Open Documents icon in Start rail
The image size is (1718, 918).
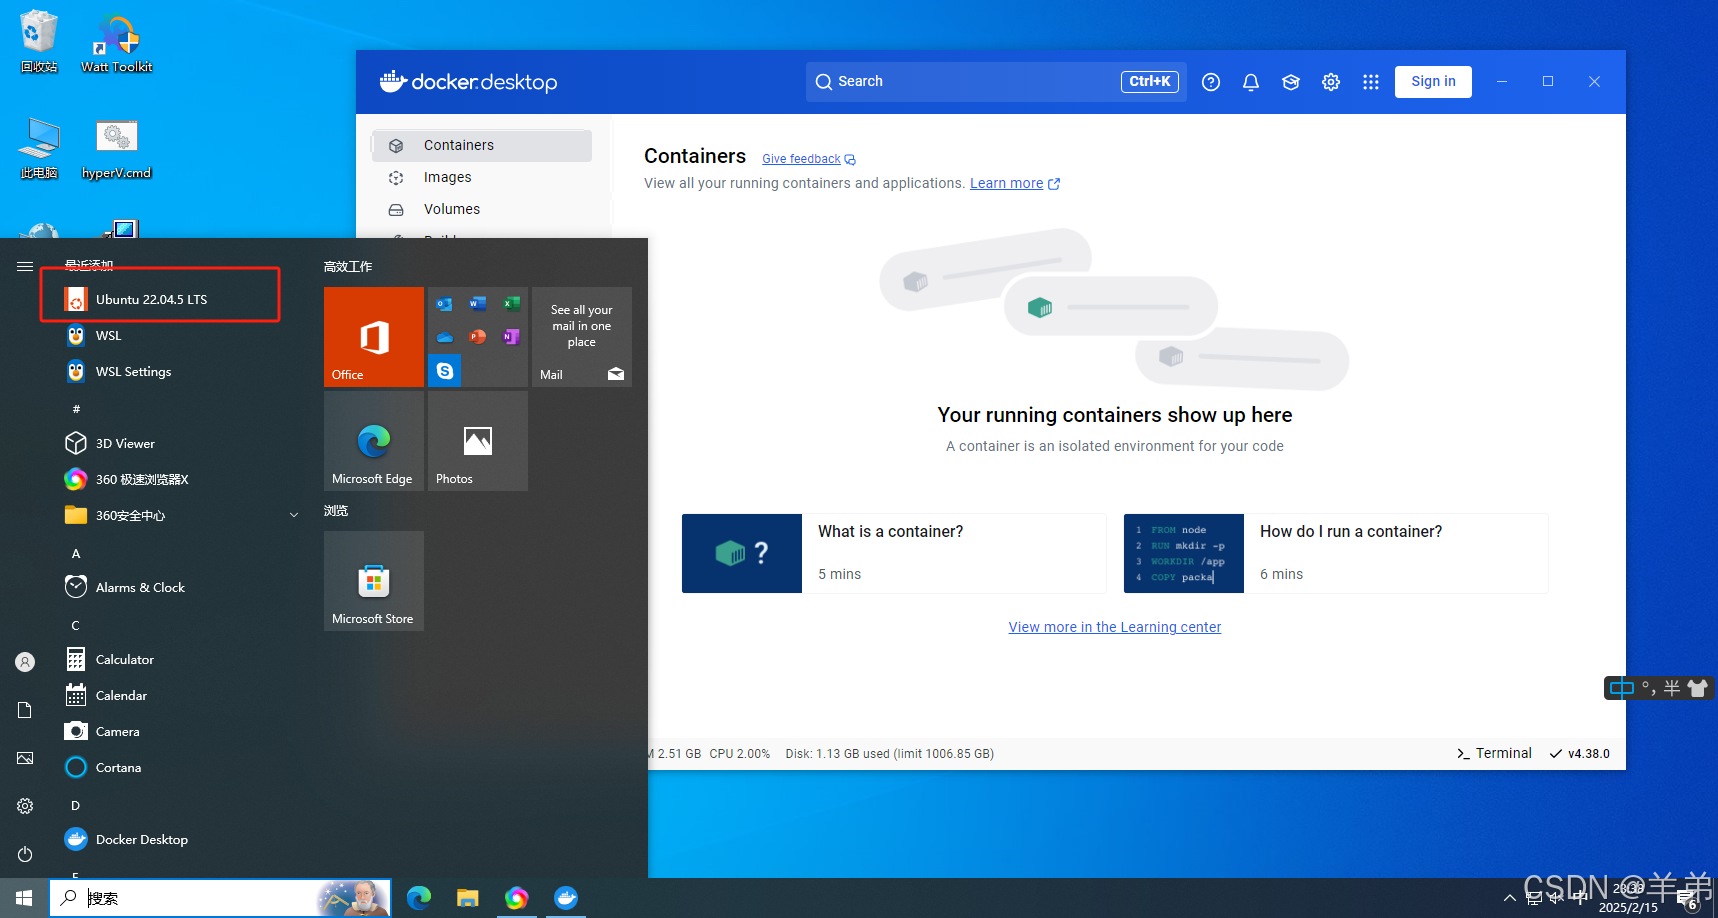click(x=25, y=710)
